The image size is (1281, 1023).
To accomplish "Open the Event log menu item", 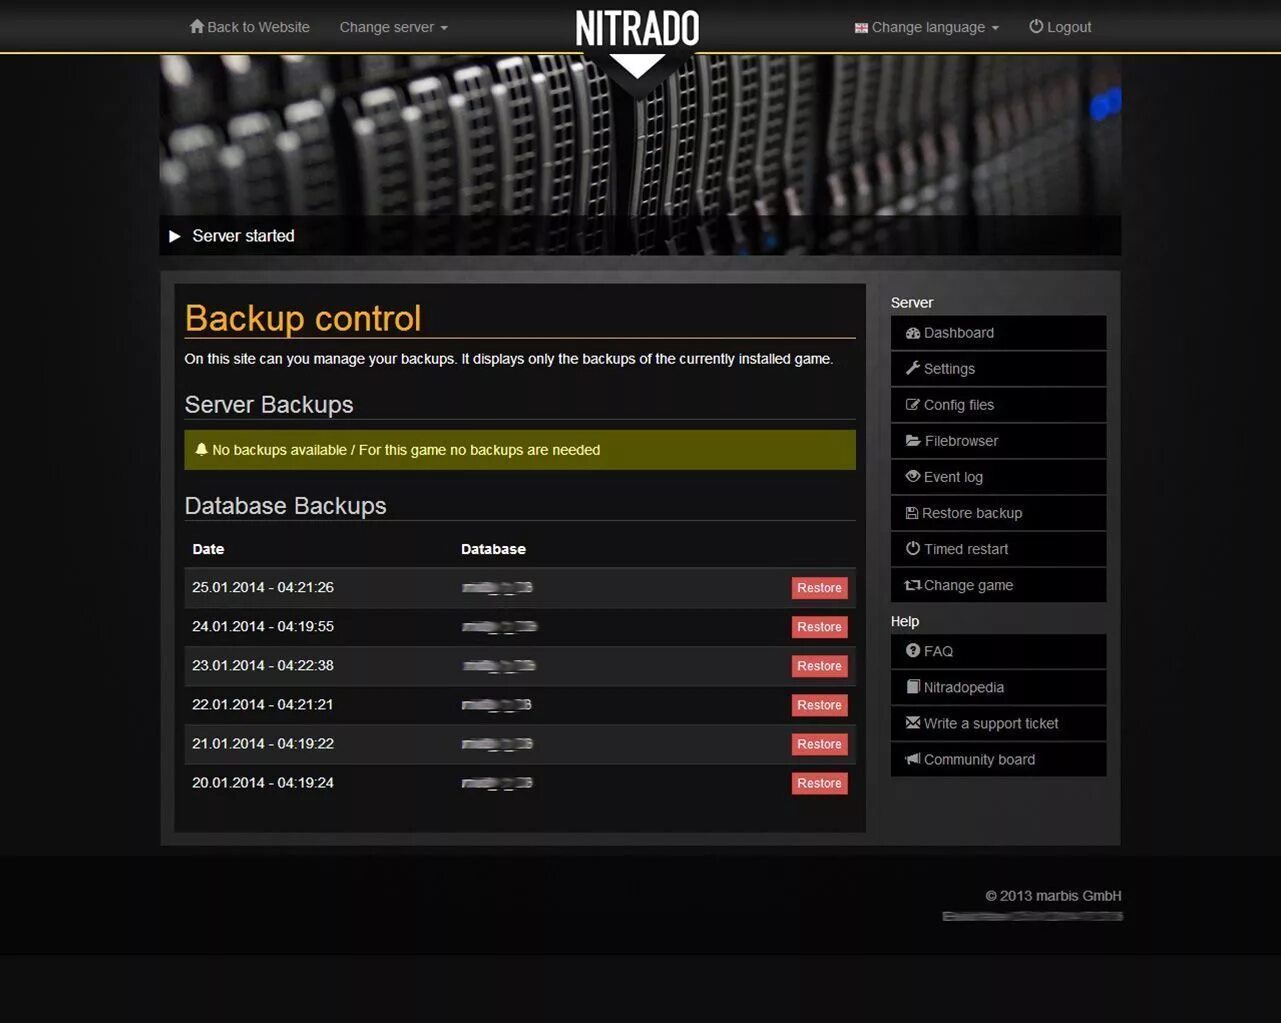I will click(x=998, y=477).
